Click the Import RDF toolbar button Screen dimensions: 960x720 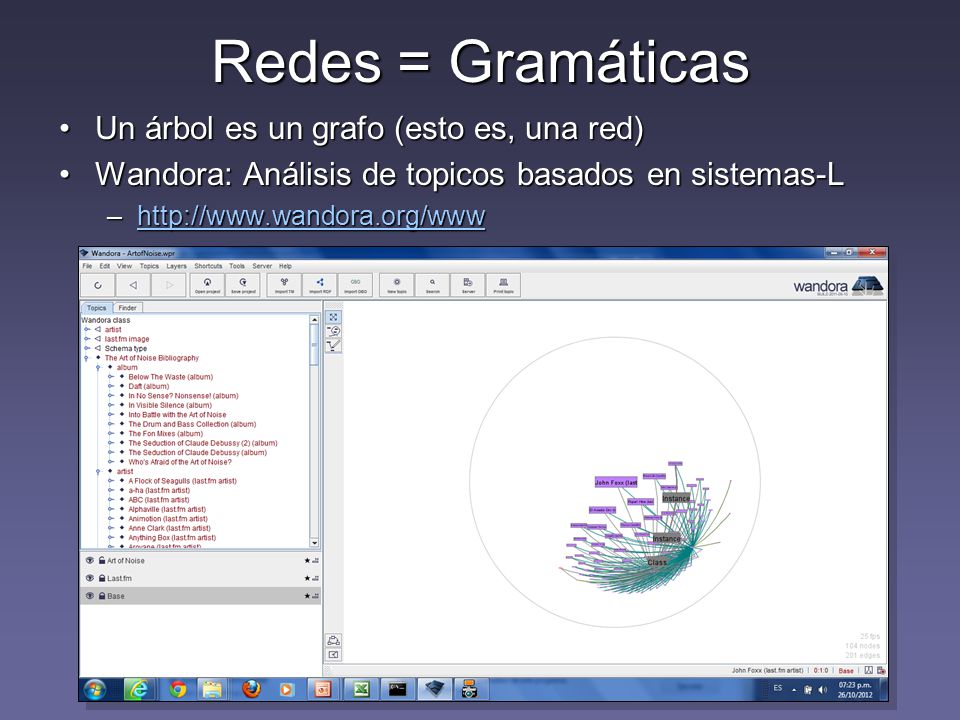(320, 285)
